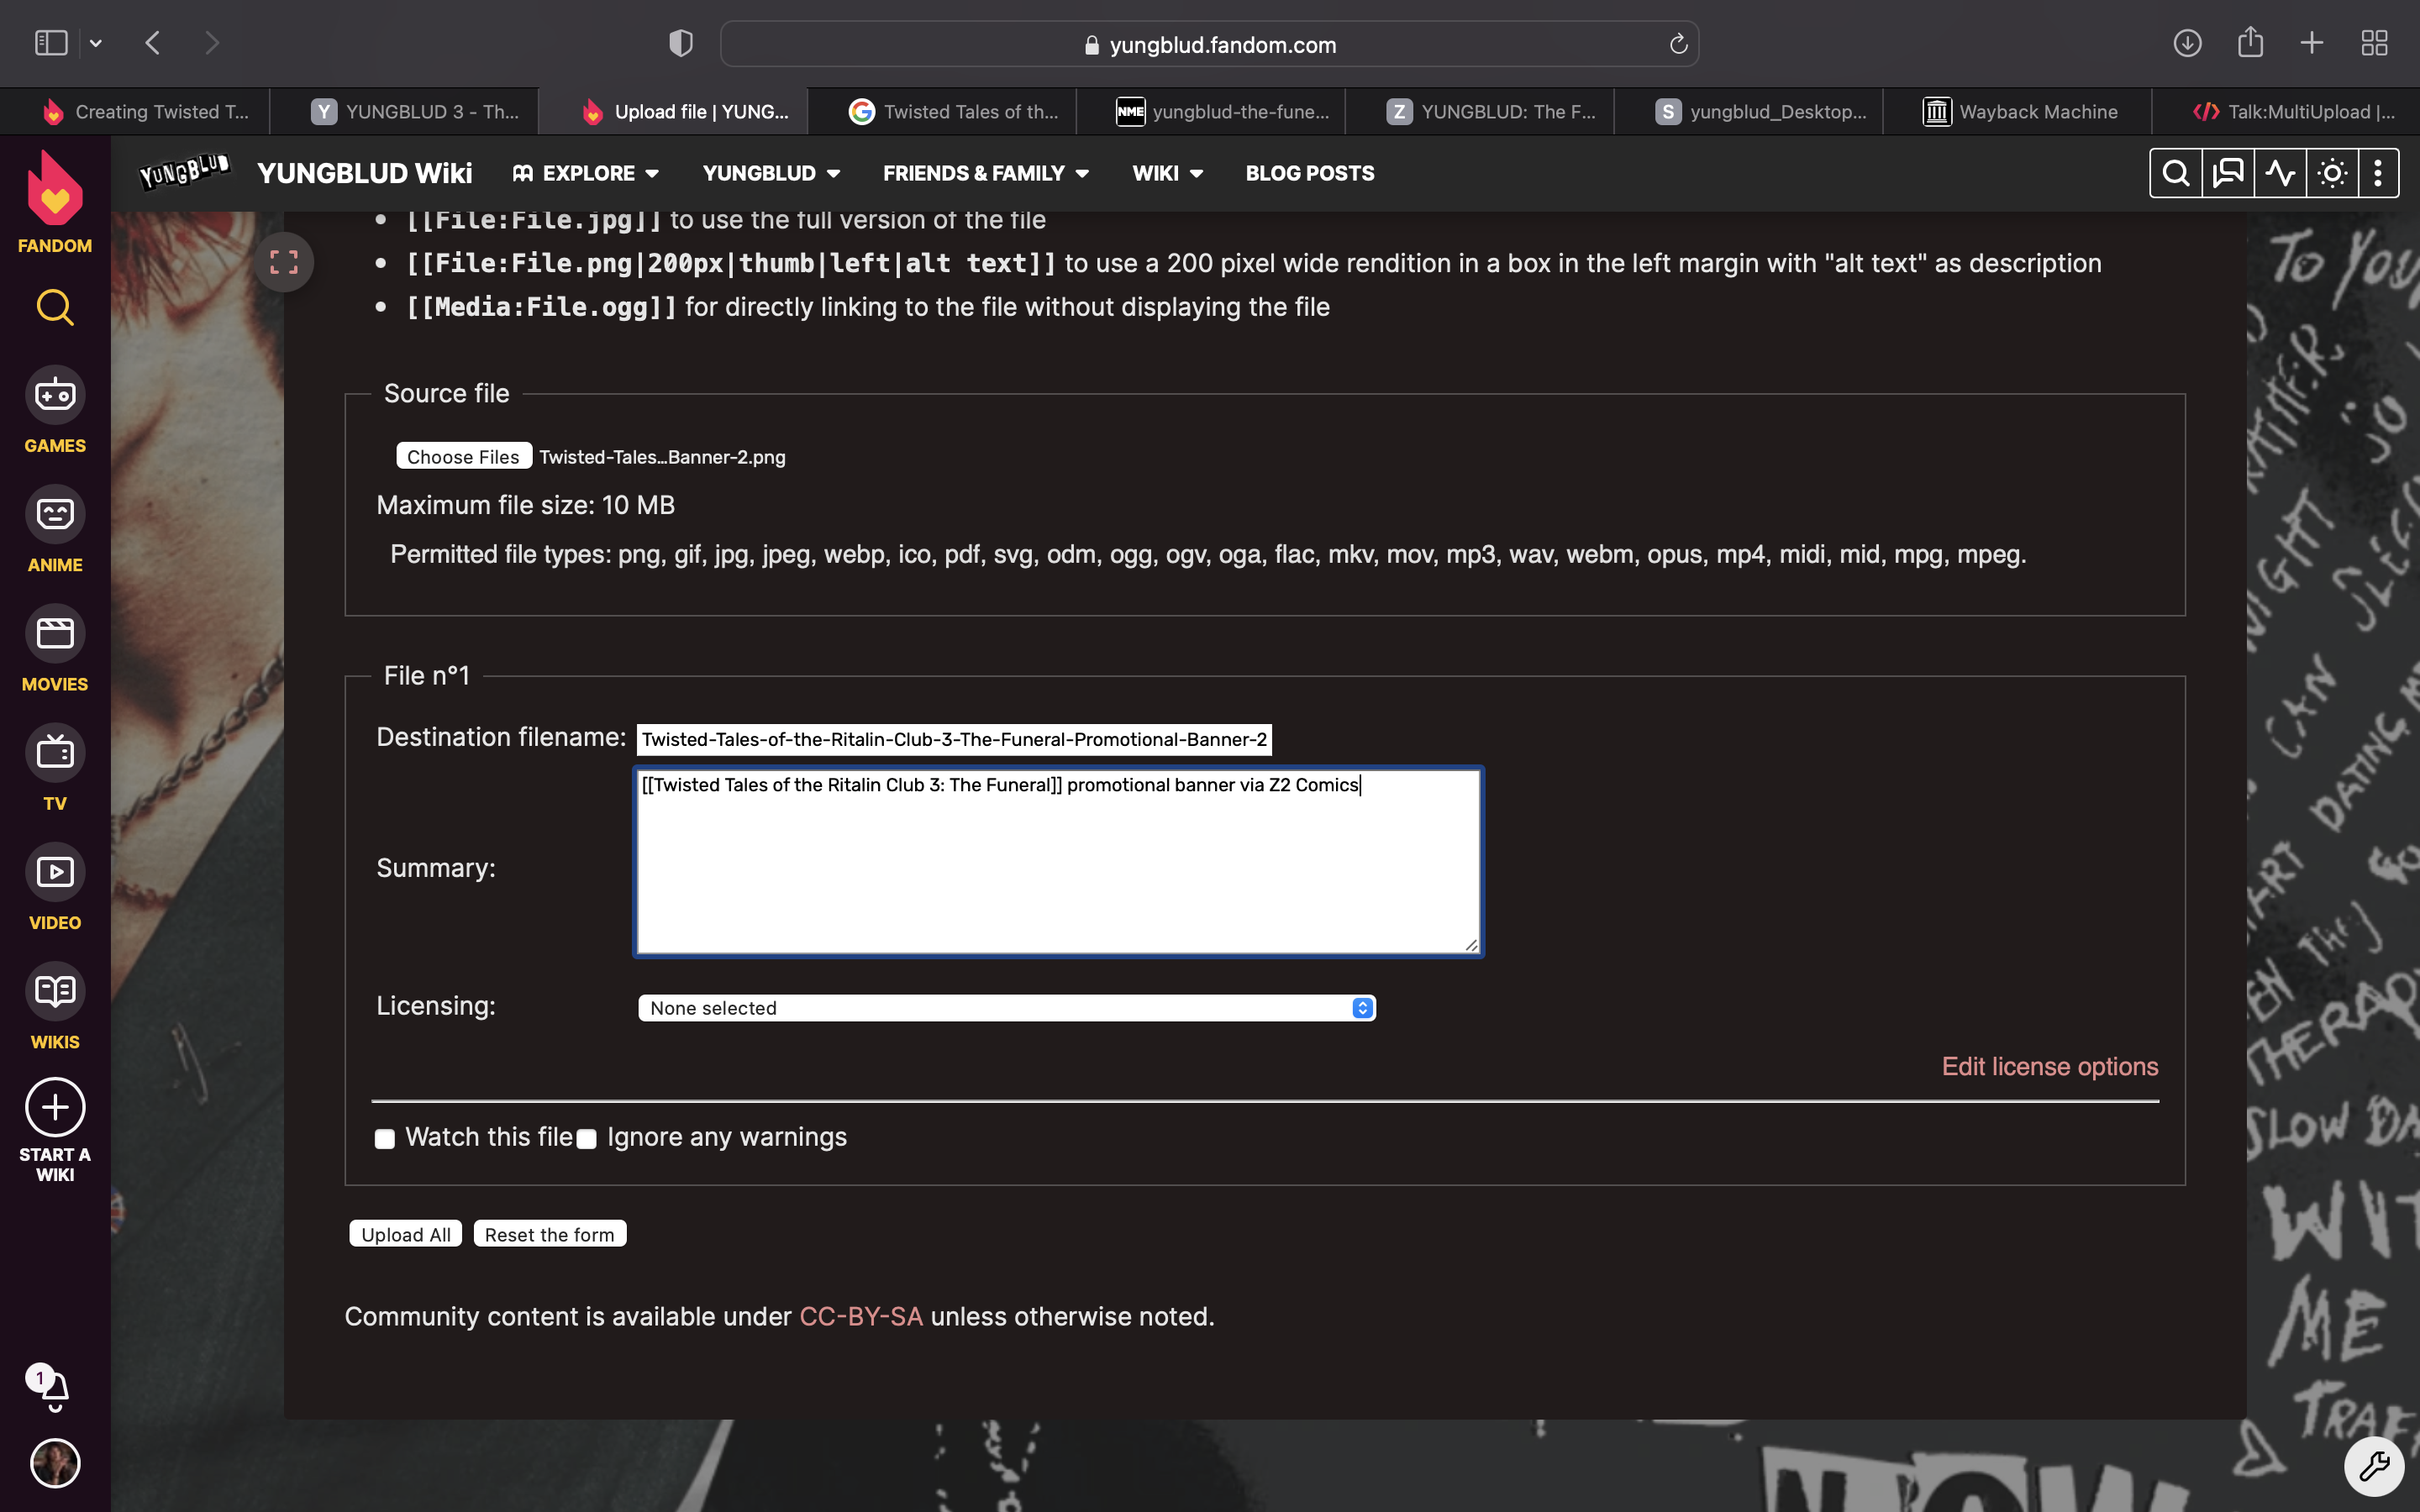The width and height of the screenshot is (2420, 1512).
Task: Open the wiki Discuss icon
Action: 2228,173
